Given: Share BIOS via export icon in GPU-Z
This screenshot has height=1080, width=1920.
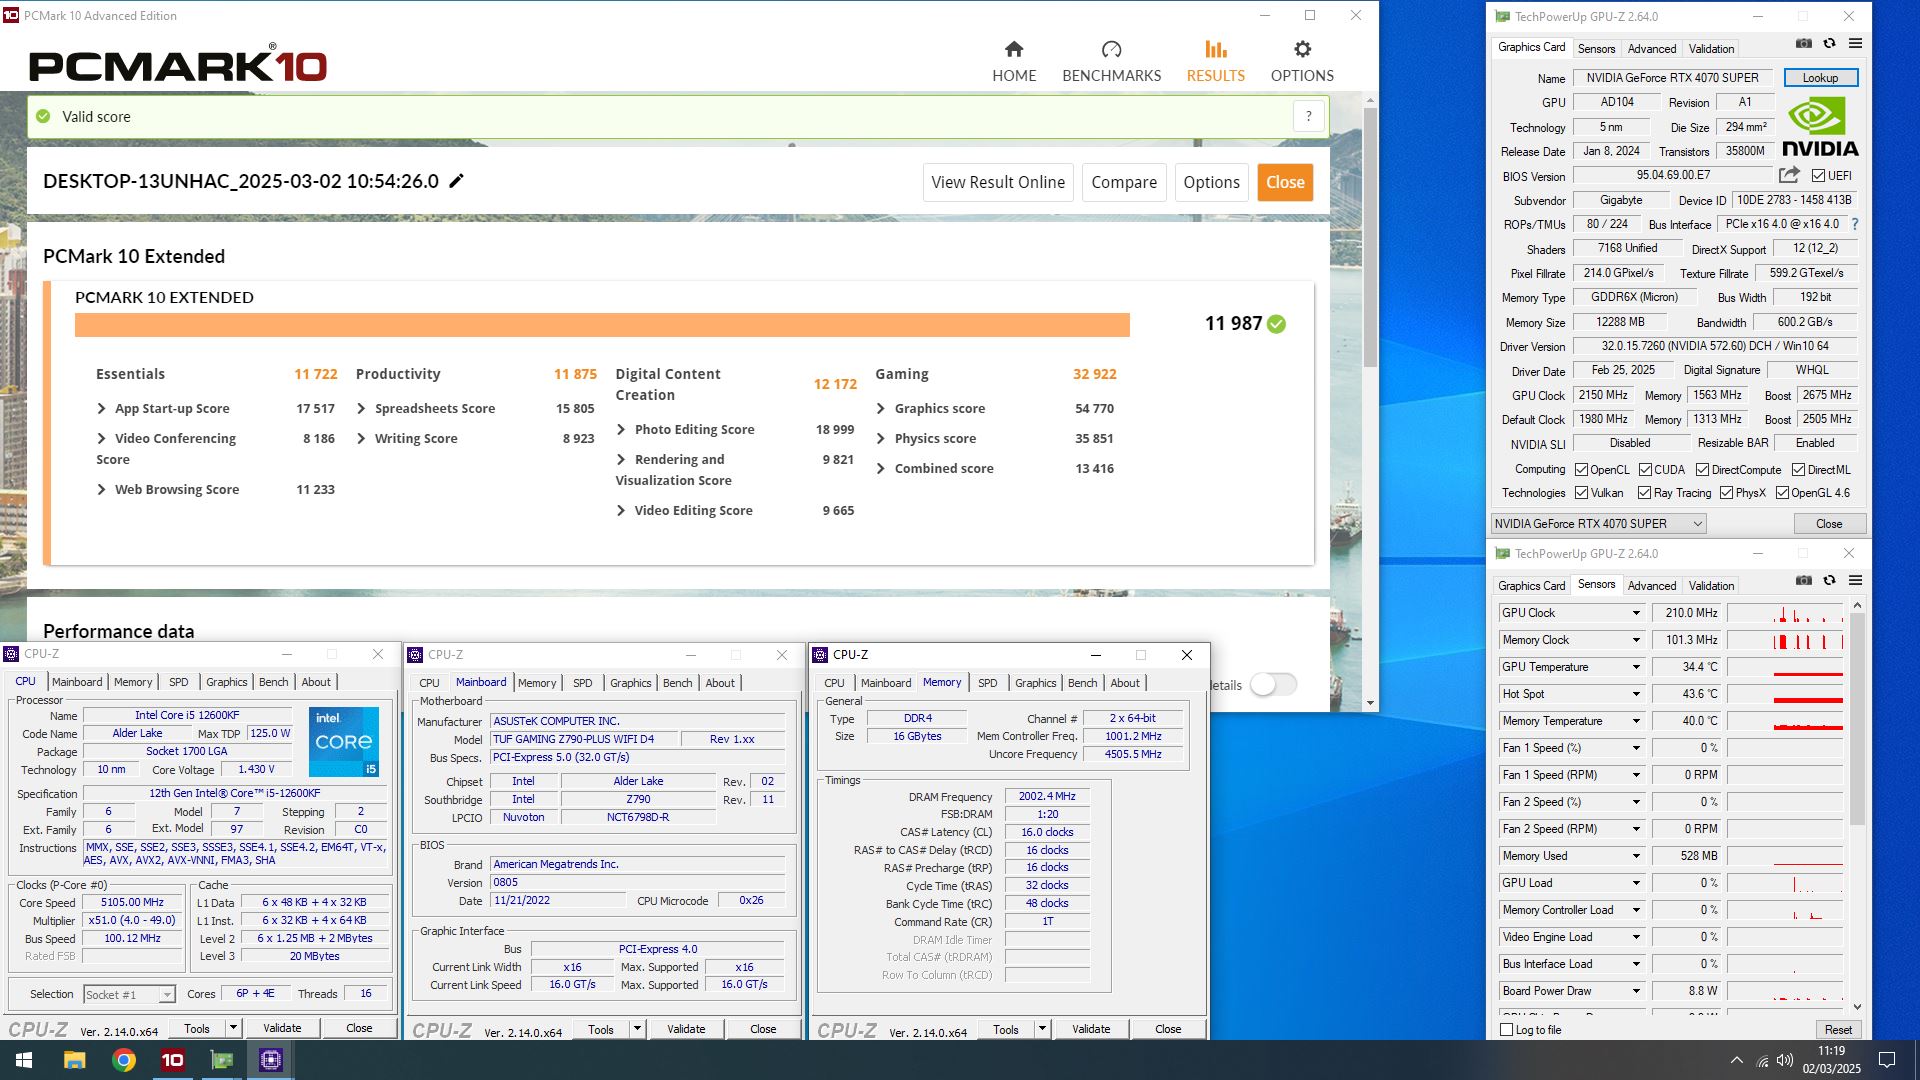Looking at the screenshot, I should coord(1789,175).
